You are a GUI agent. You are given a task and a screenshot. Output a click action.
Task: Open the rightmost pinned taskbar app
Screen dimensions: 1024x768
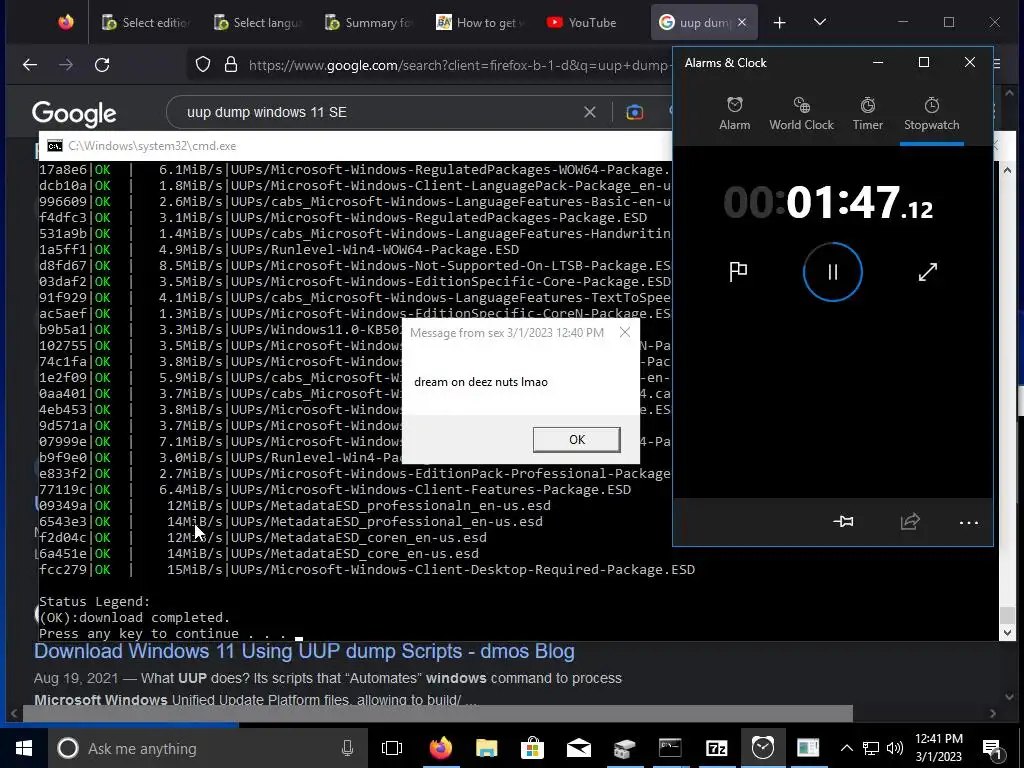(808, 748)
